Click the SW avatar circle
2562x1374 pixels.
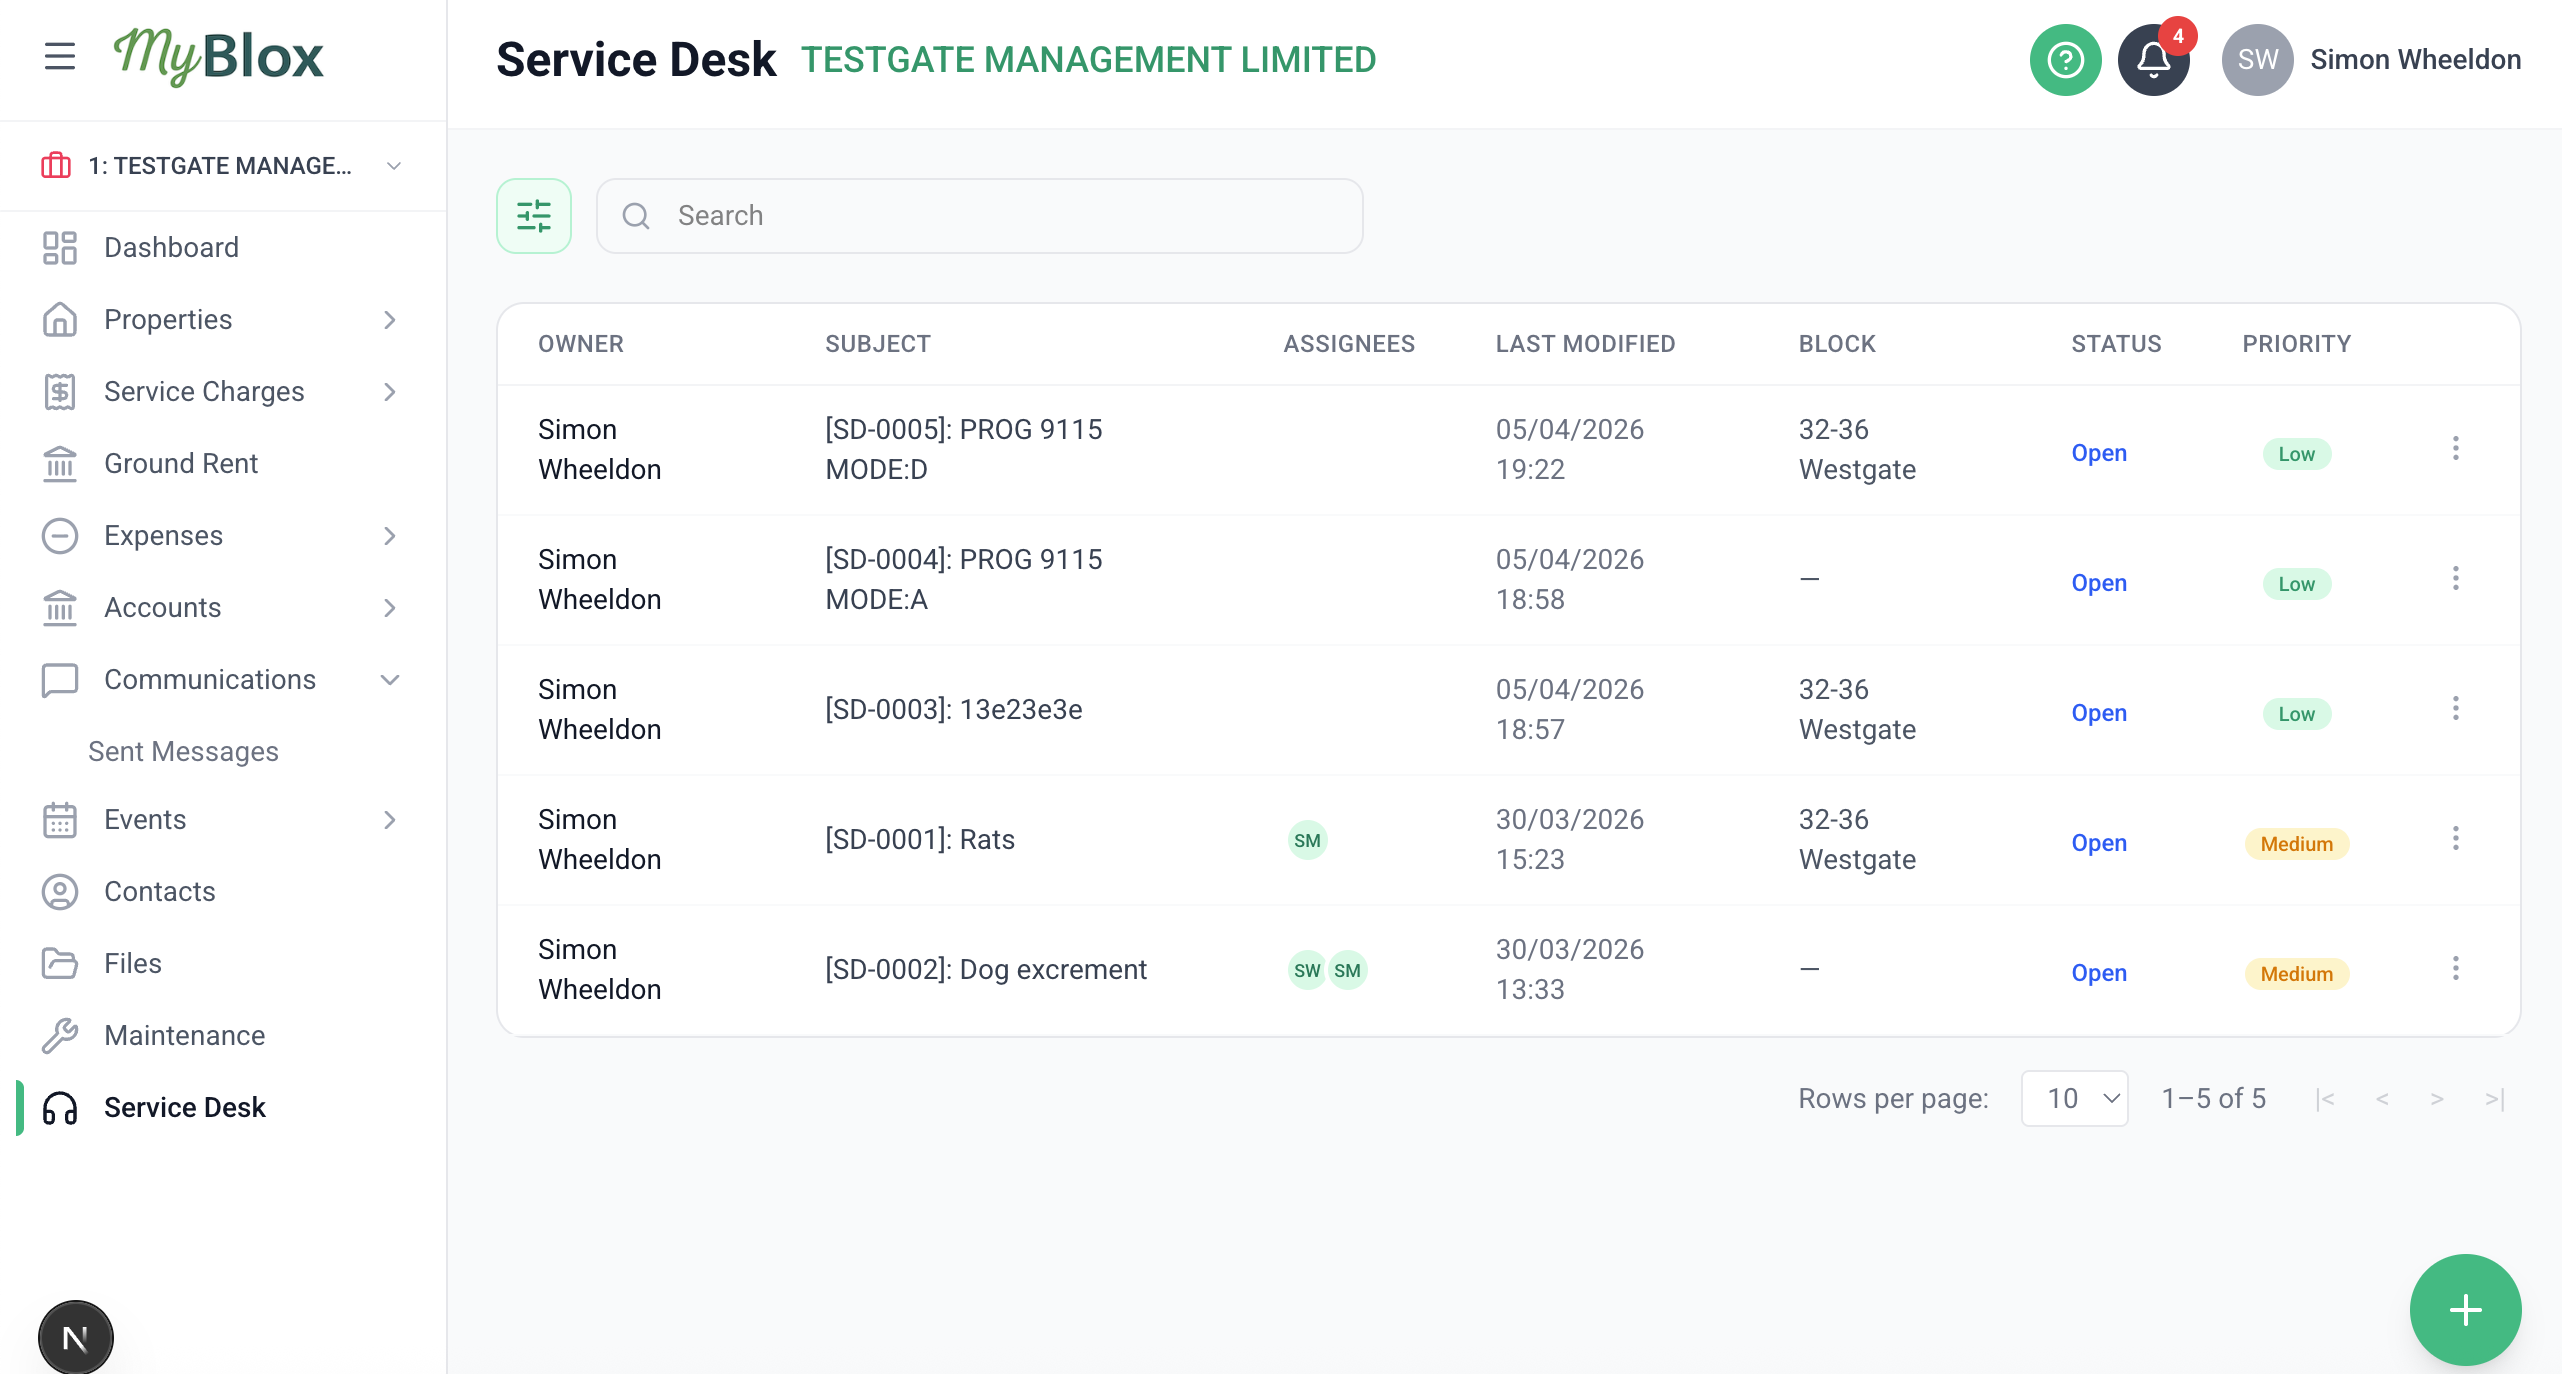point(2256,60)
